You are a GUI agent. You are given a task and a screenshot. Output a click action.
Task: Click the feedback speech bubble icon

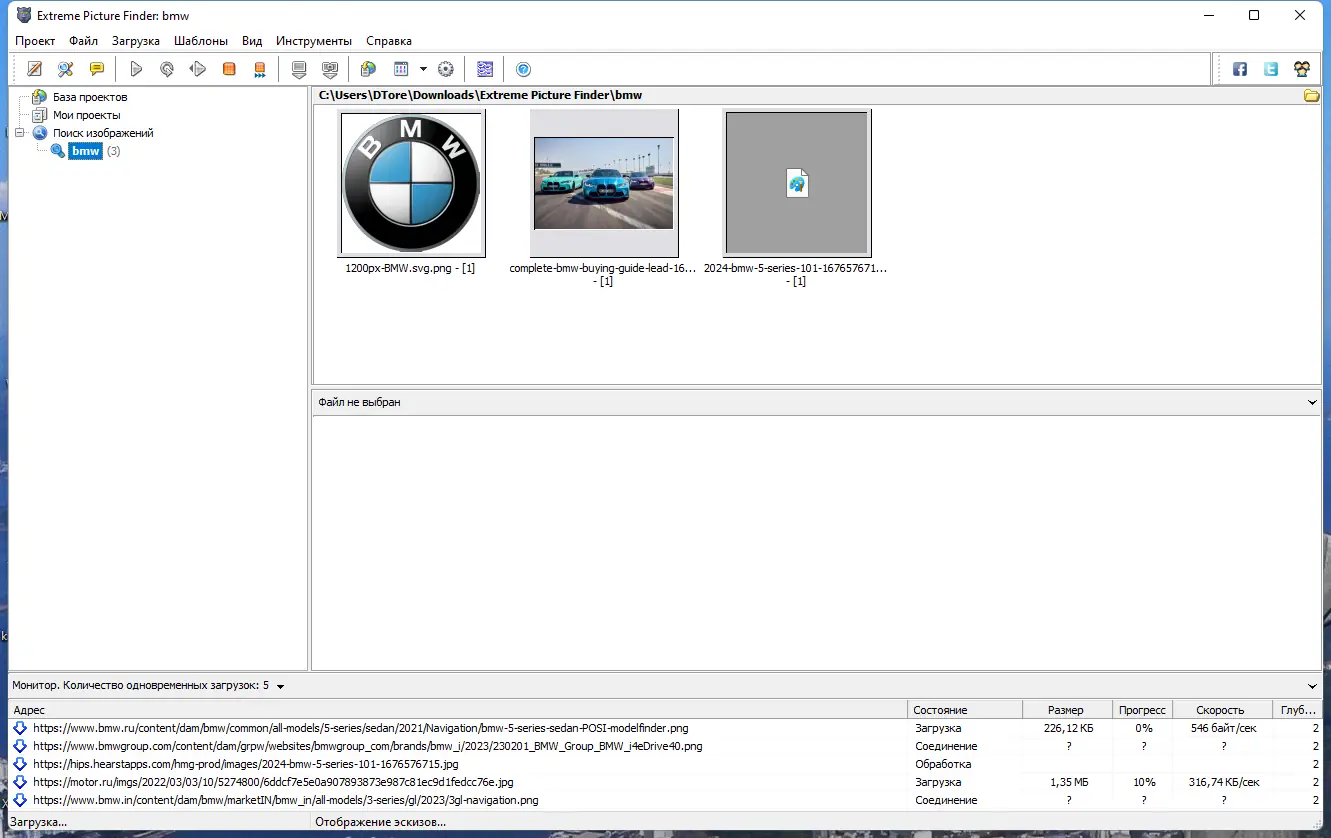(96, 69)
